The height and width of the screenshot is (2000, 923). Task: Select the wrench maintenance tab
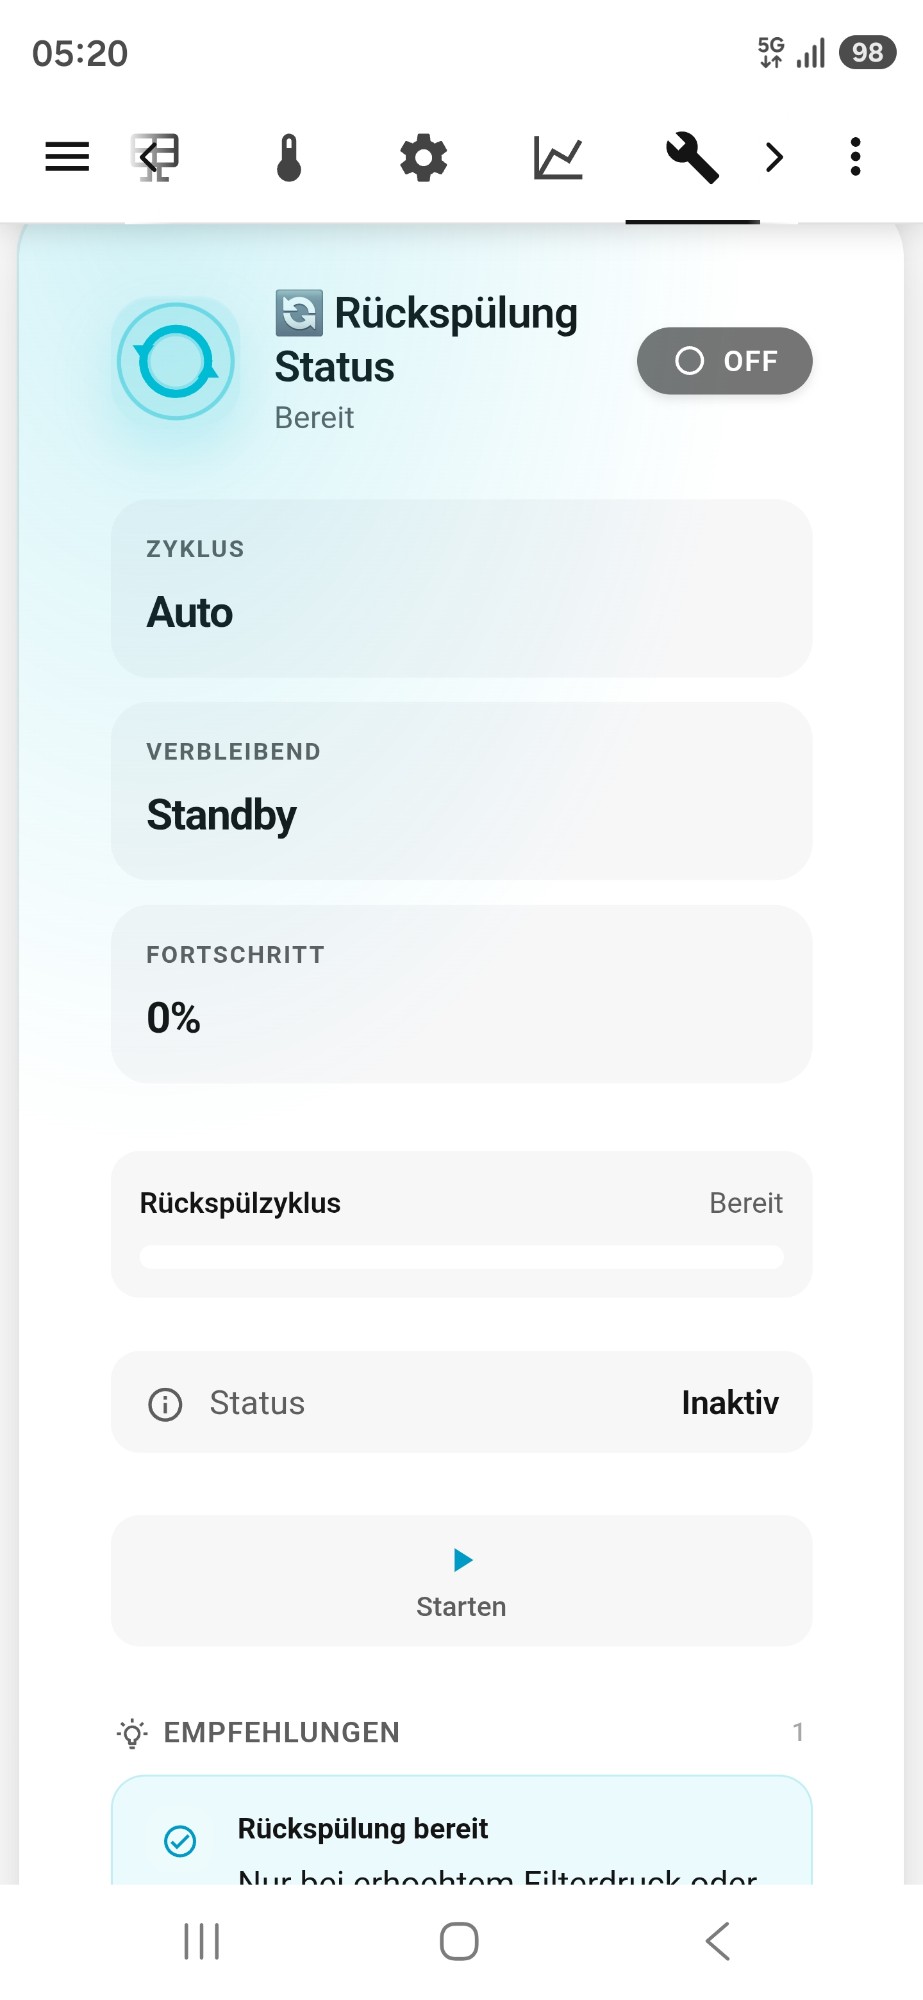point(692,157)
